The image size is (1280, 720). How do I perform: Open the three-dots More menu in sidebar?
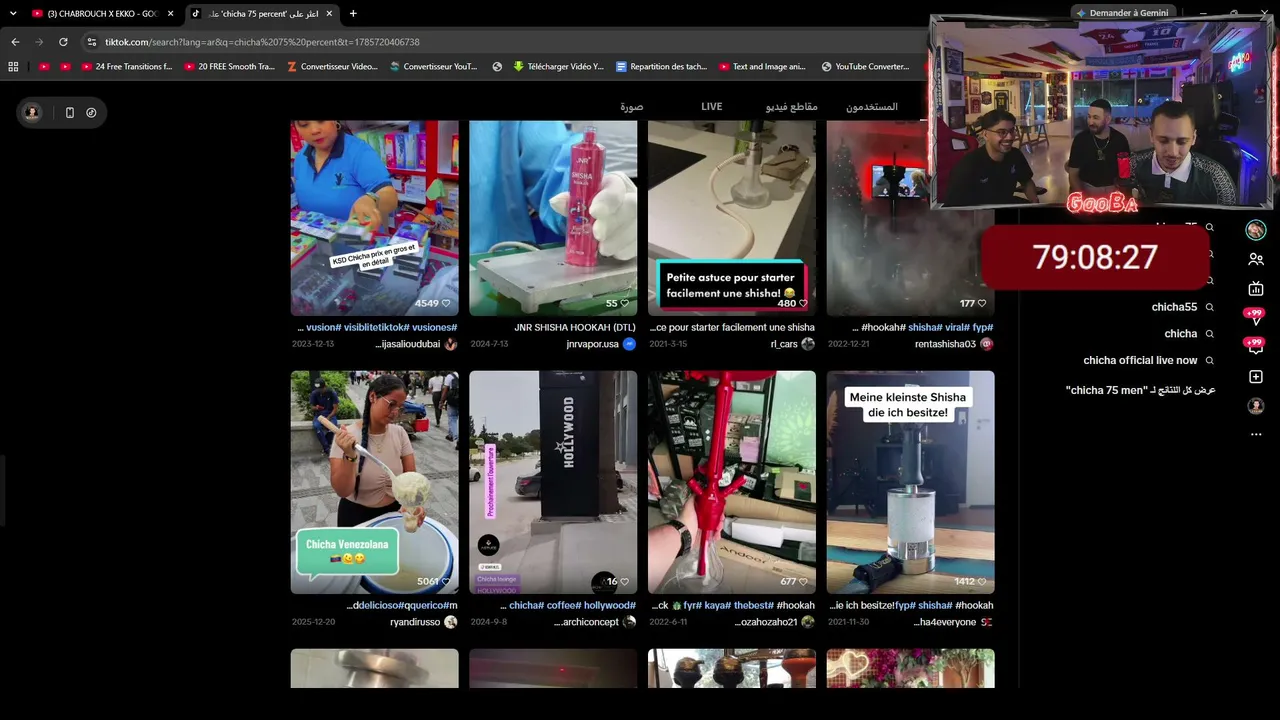click(1256, 435)
